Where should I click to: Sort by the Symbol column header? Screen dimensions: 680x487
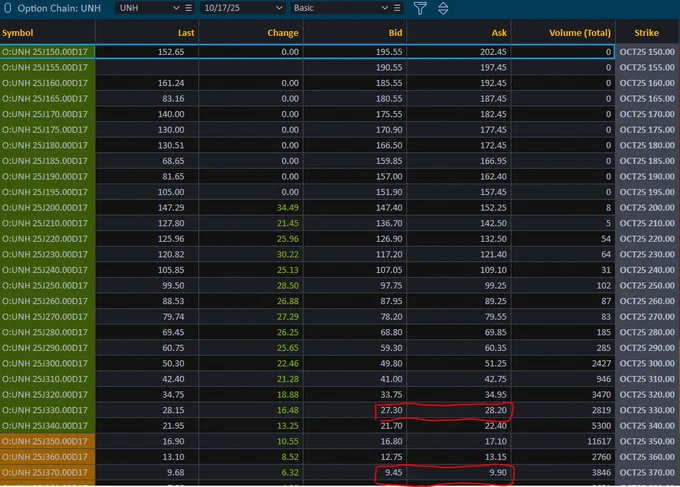[17, 33]
